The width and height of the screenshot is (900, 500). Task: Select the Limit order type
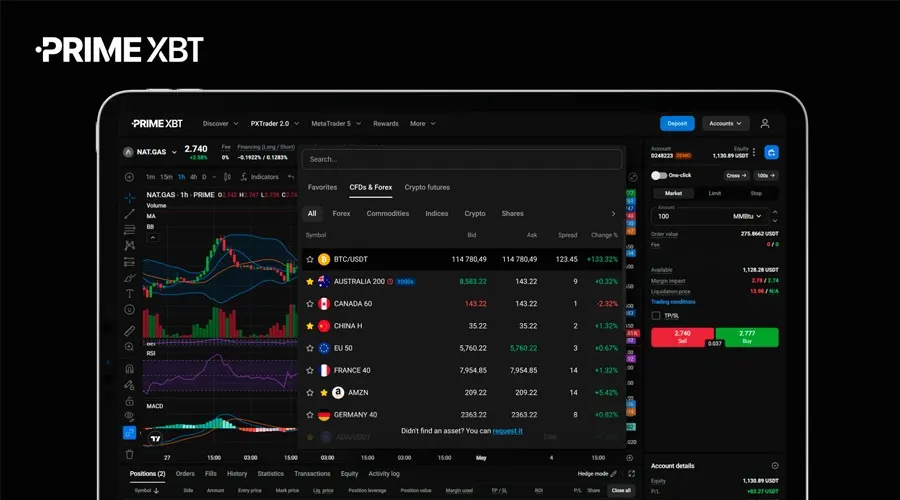(x=715, y=193)
